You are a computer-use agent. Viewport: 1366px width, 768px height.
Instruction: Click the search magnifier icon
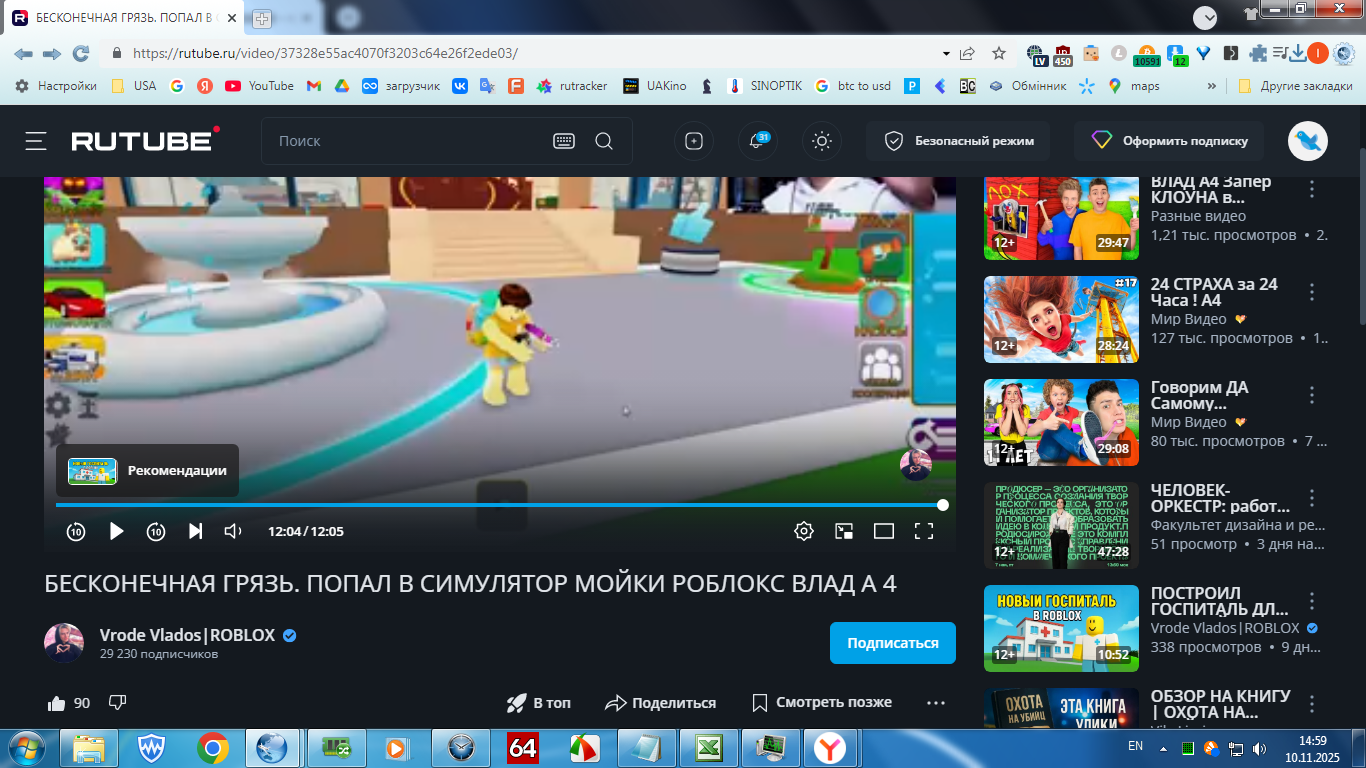click(604, 141)
